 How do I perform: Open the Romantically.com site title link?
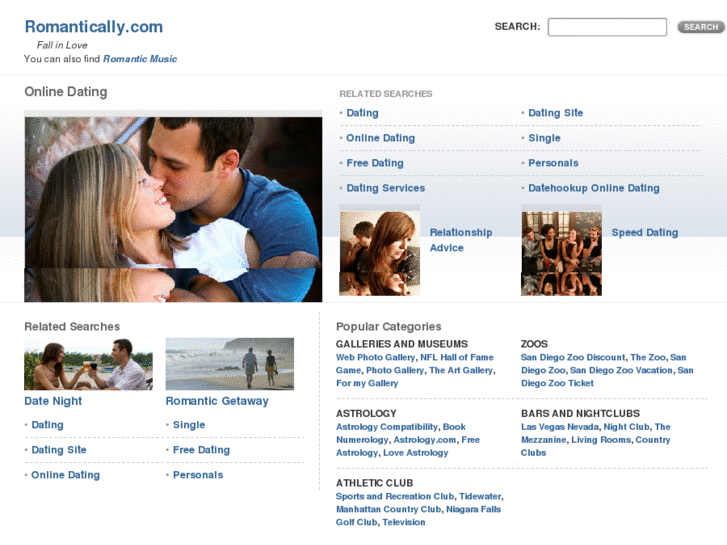point(94,27)
